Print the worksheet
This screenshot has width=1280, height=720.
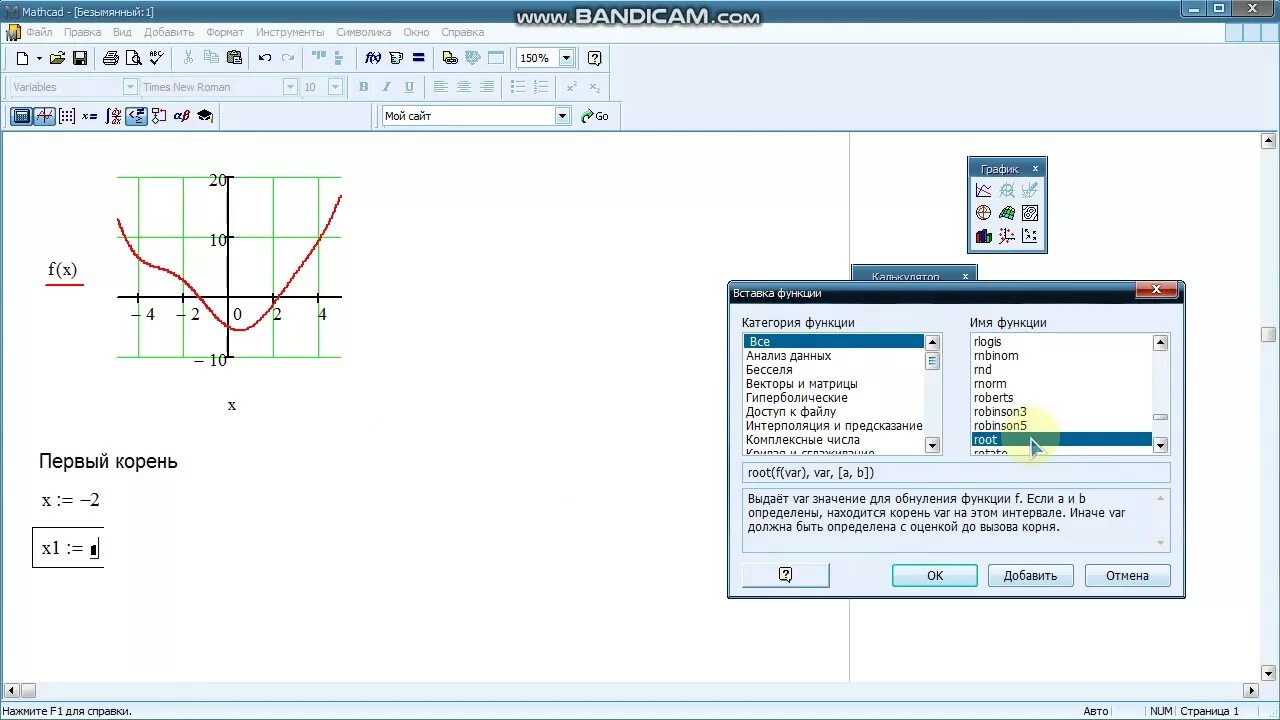click(111, 58)
